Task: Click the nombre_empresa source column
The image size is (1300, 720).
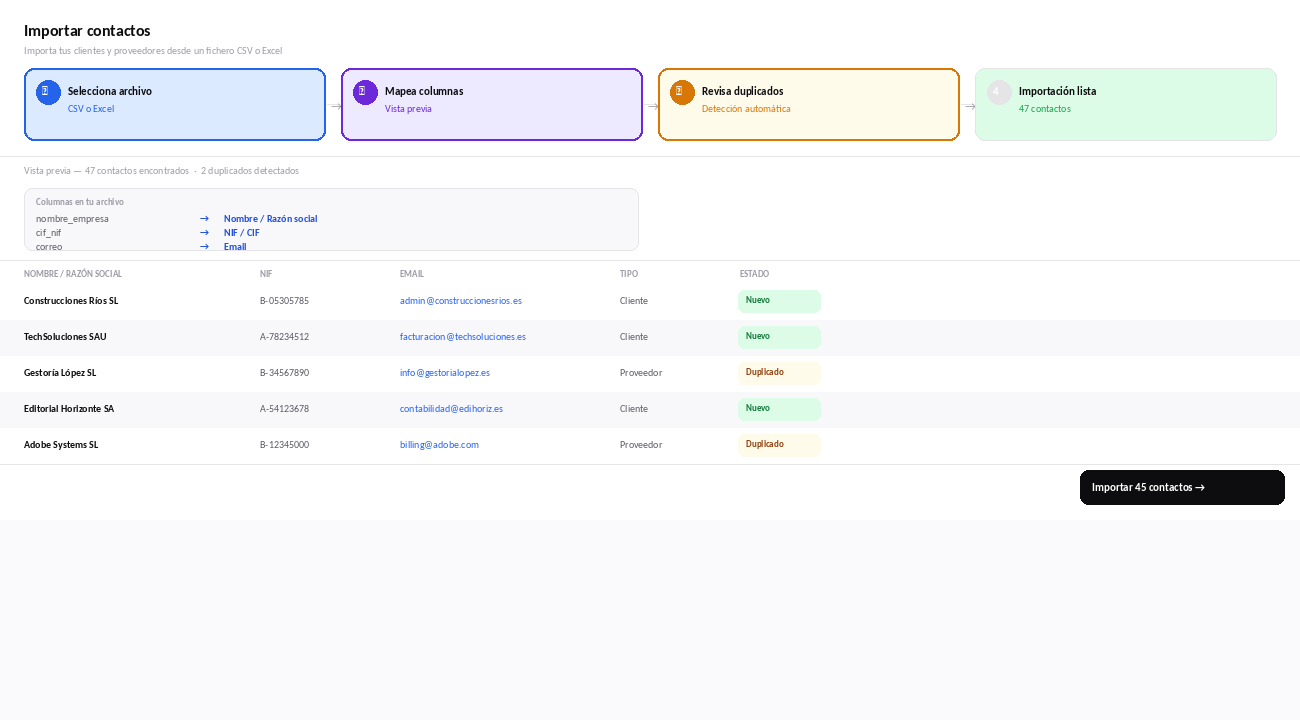Action: (72, 218)
